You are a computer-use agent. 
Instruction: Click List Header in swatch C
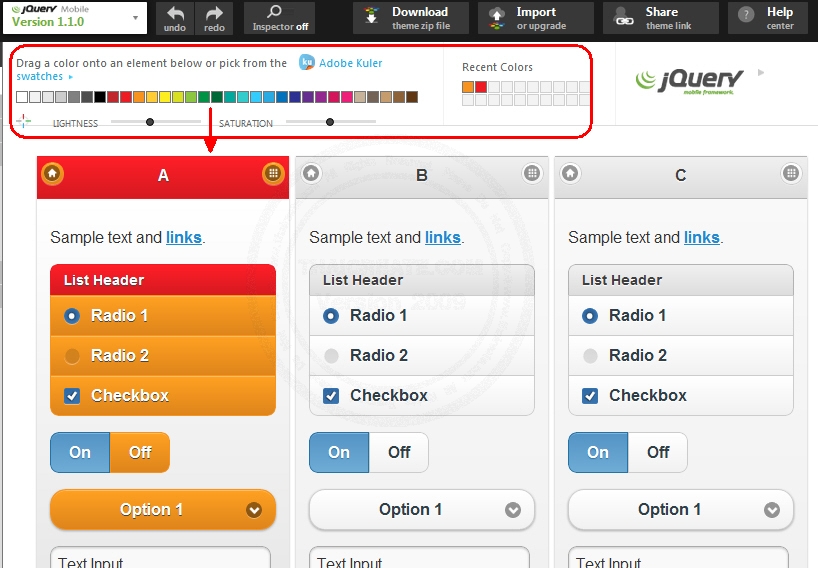(x=681, y=280)
